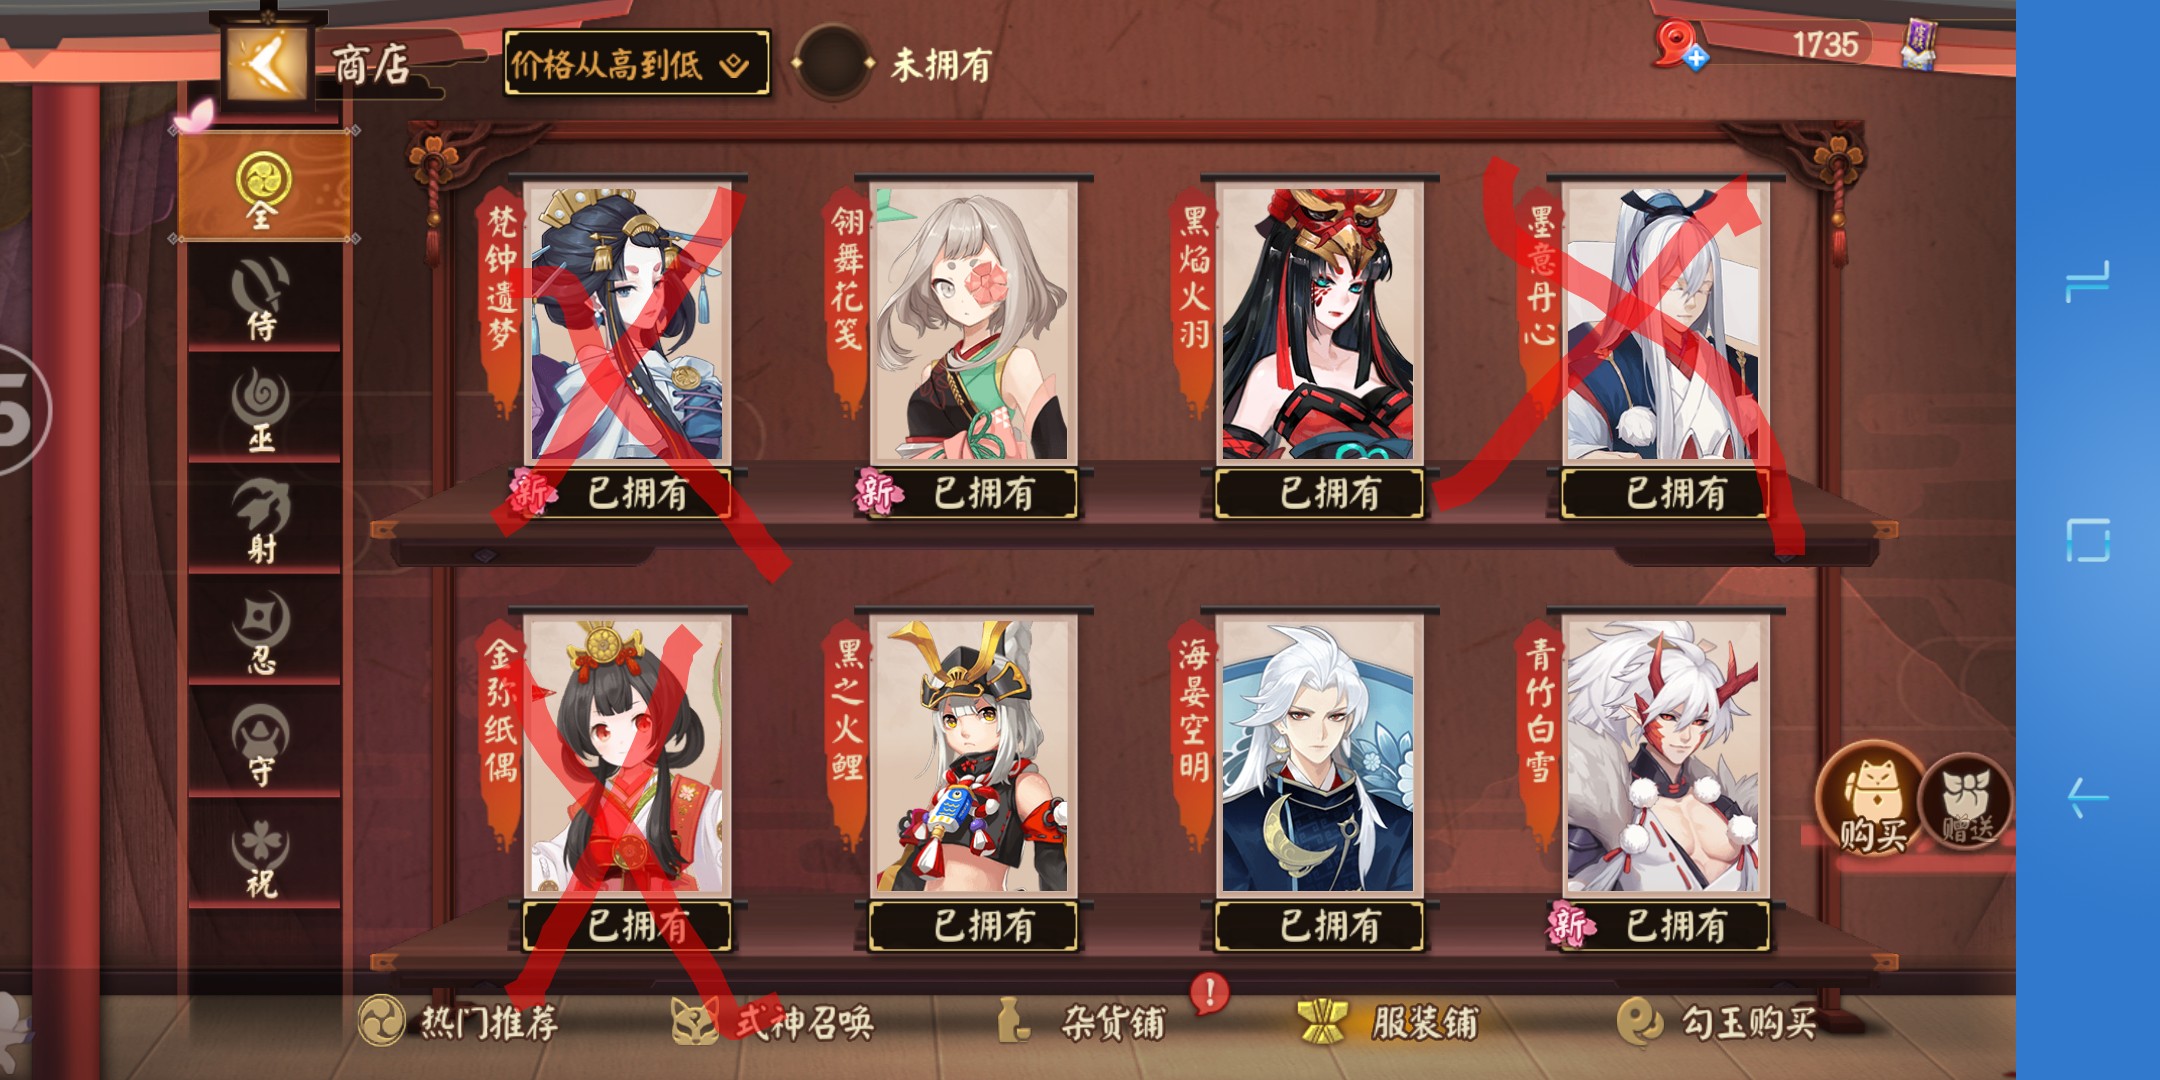The height and width of the screenshot is (1080, 2160).
Task: Toggle the 未拥有 filter circle
Action: point(833,63)
